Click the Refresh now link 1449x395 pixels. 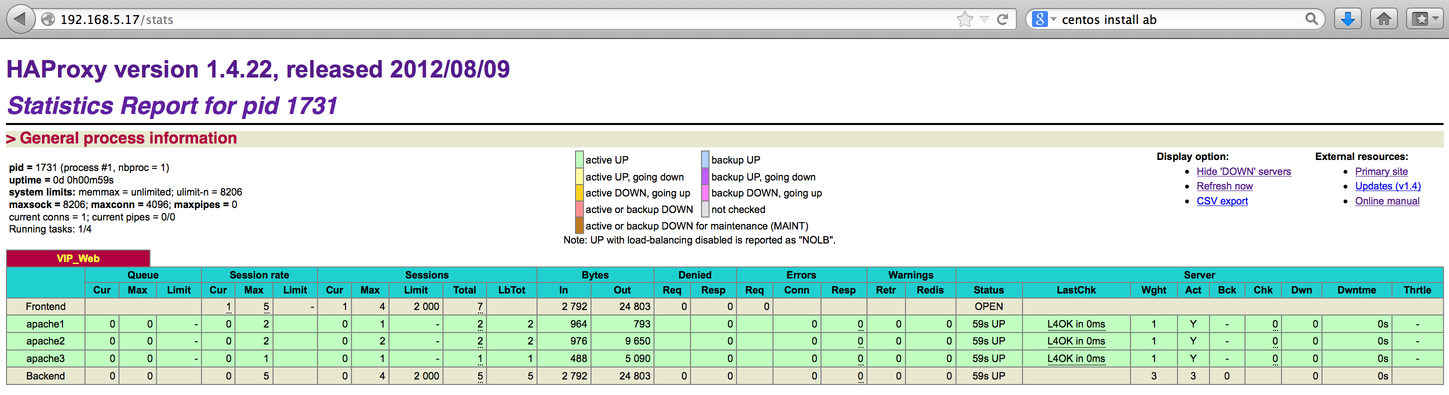[x=1224, y=186]
